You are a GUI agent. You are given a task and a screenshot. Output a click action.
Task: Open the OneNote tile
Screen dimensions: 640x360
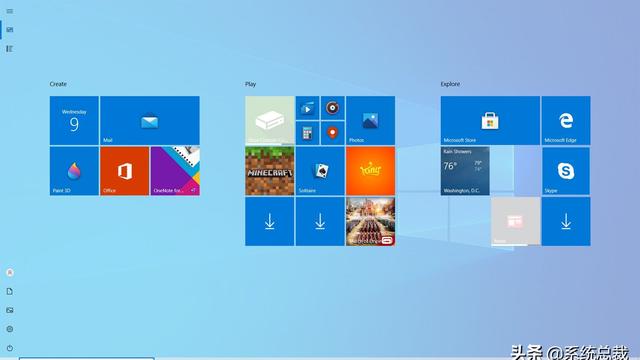pos(175,171)
